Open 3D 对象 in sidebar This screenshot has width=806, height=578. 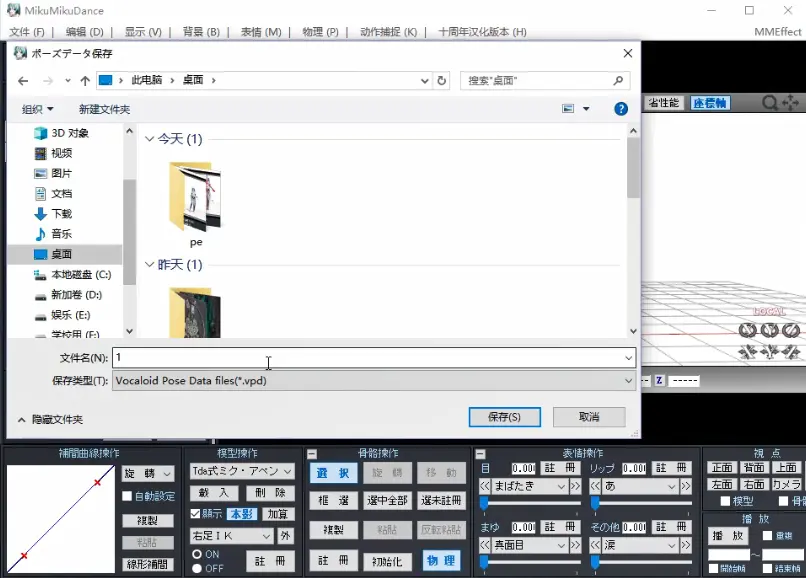point(62,133)
